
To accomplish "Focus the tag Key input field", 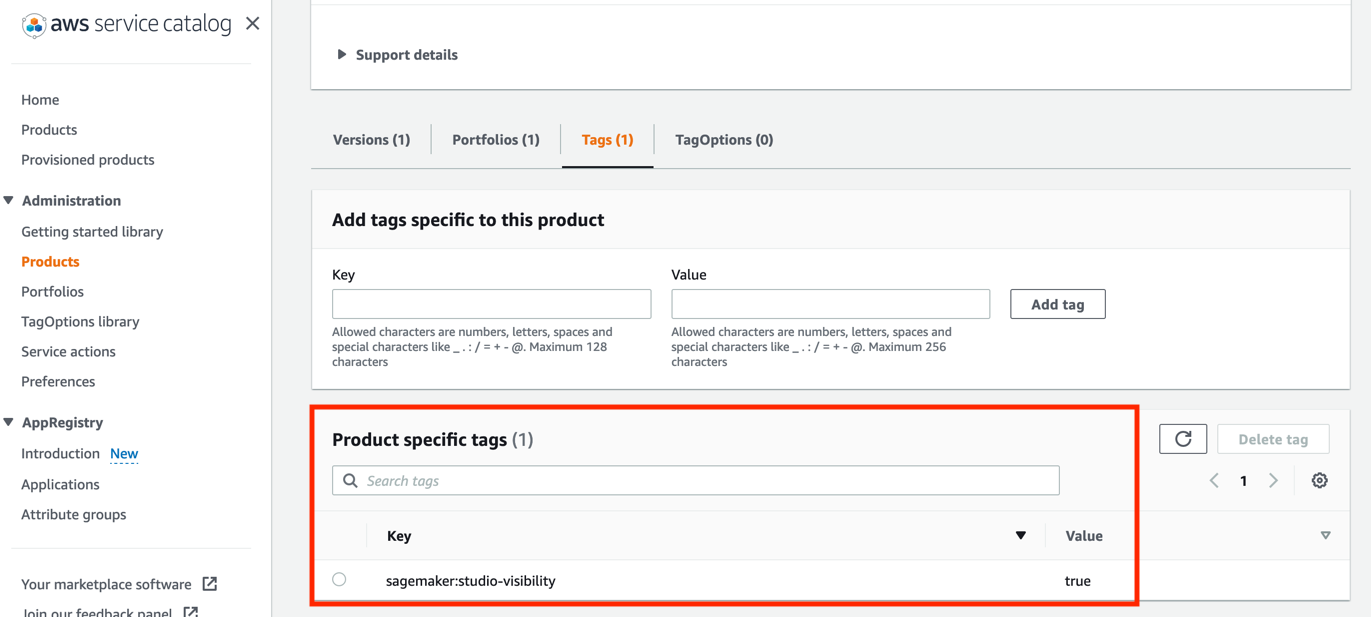I will click(x=491, y=304).
